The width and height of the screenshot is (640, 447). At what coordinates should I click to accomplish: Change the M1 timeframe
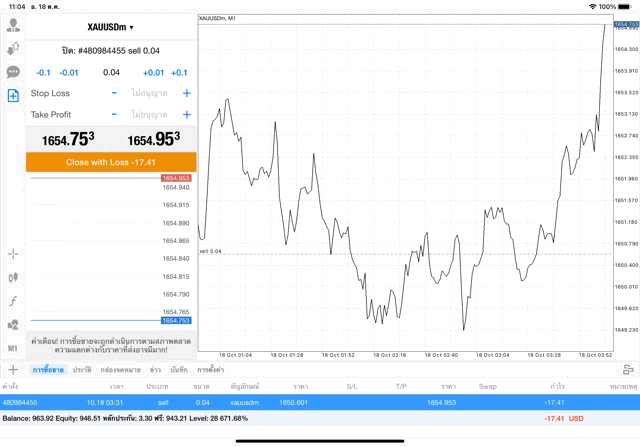pos(13,348)
